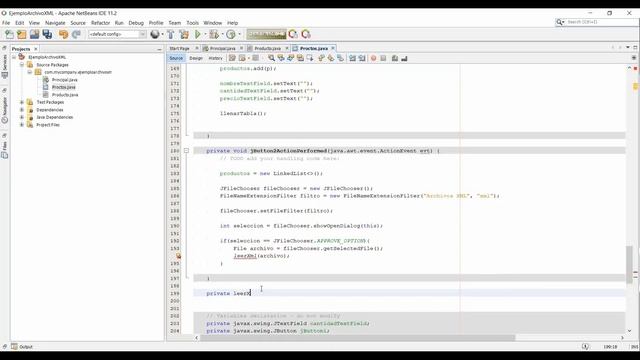Click the New Project toolbar icon
This screenshot has height=360, width=640.
[x=22, y=34]
